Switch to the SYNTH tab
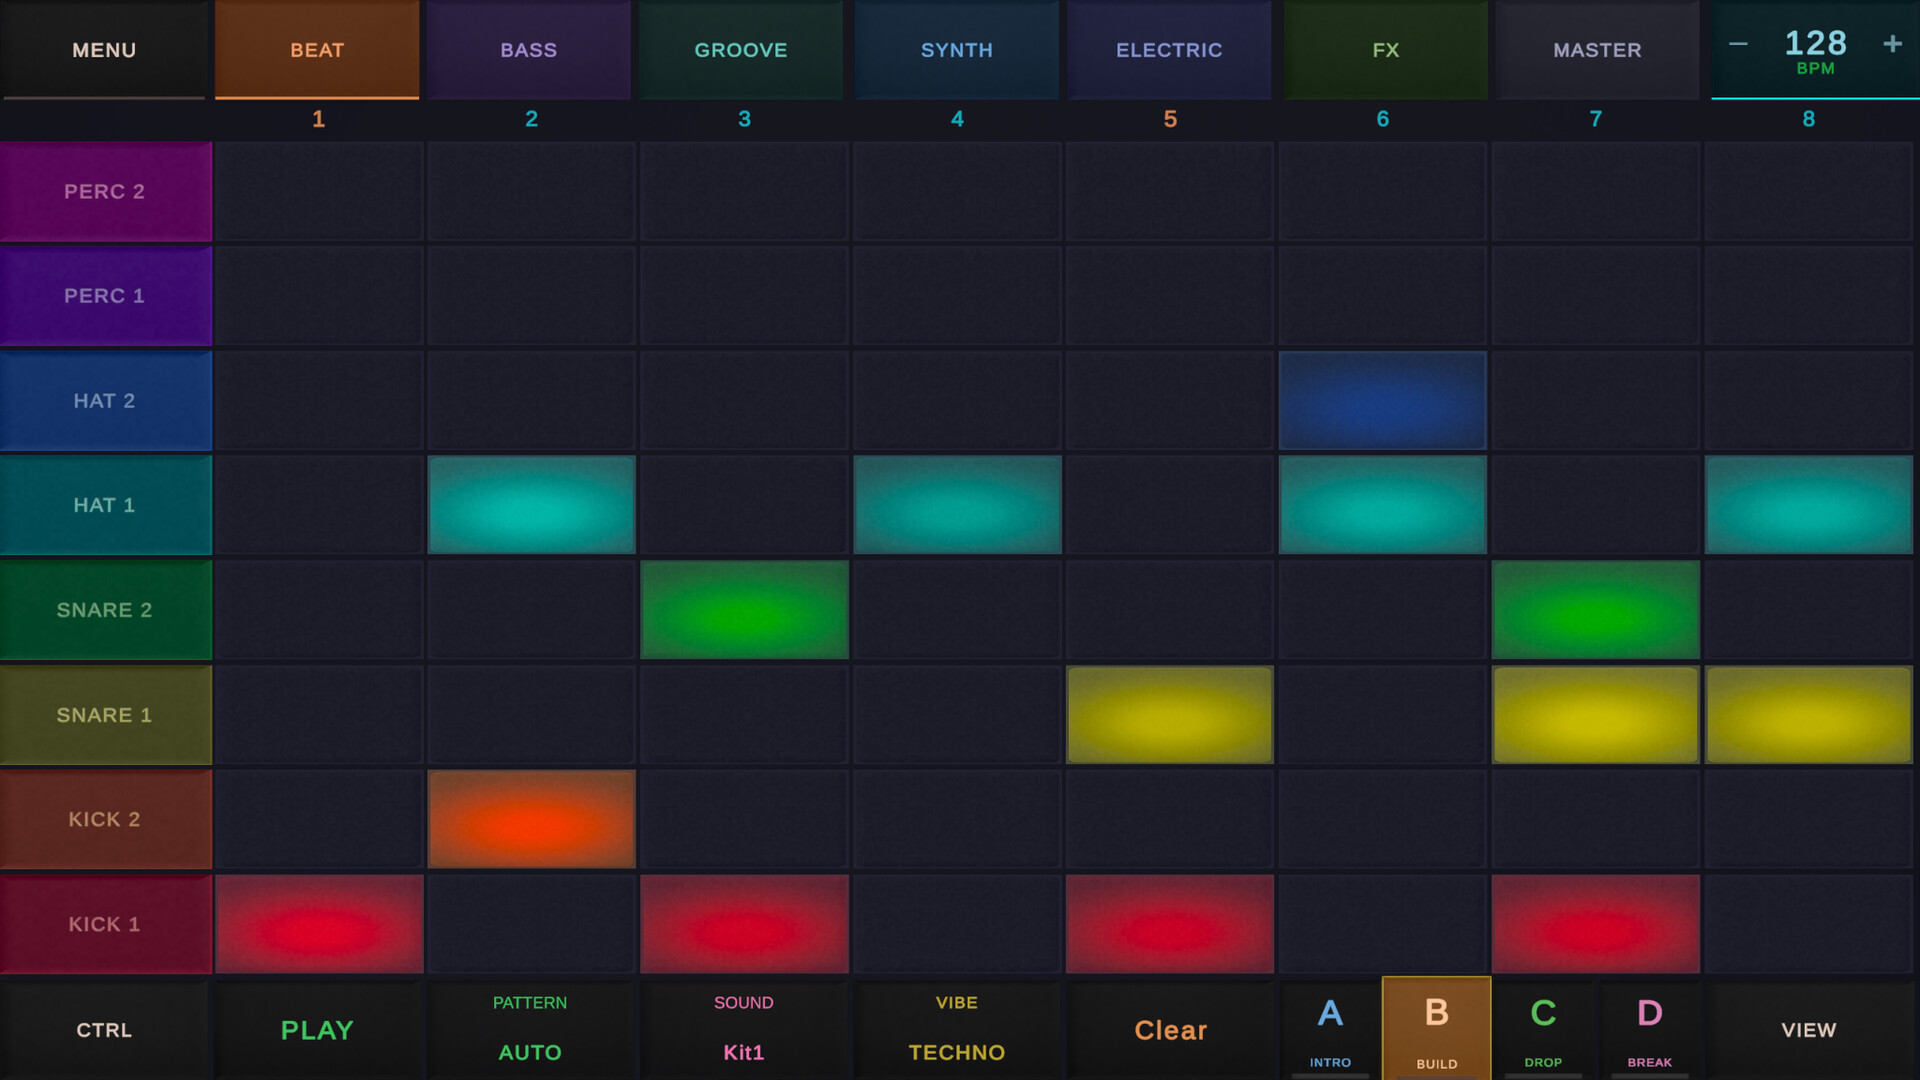The width and height of the screenshot is (1920, 1080). click(957, 50)
